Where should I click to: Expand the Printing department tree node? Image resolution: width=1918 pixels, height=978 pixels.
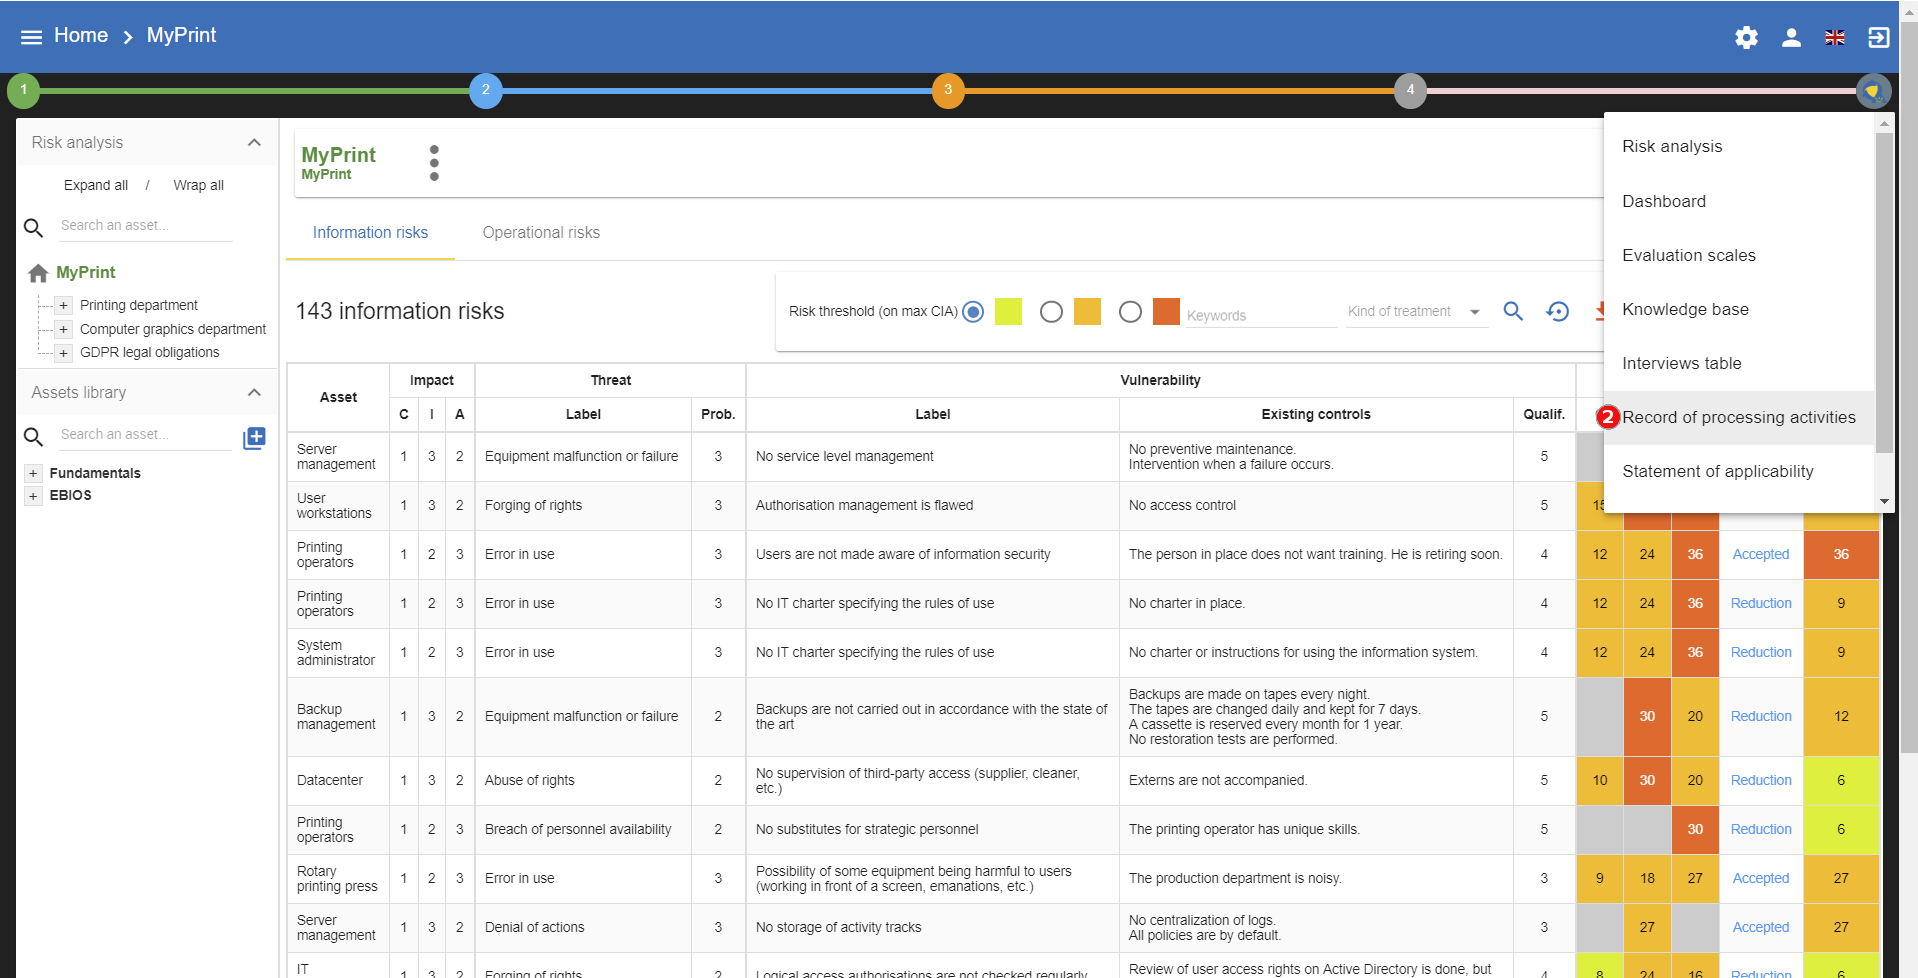coord(64,306)
